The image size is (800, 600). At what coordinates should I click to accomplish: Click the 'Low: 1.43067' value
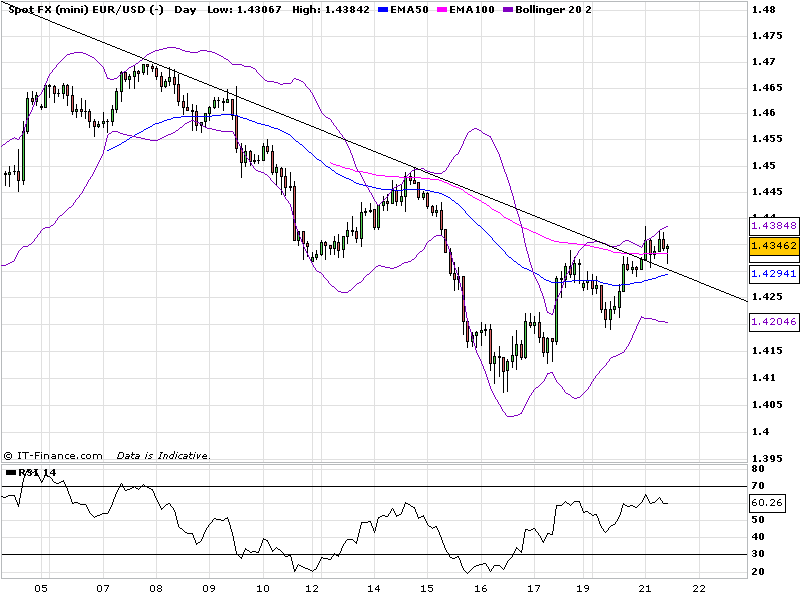point(244,10)
